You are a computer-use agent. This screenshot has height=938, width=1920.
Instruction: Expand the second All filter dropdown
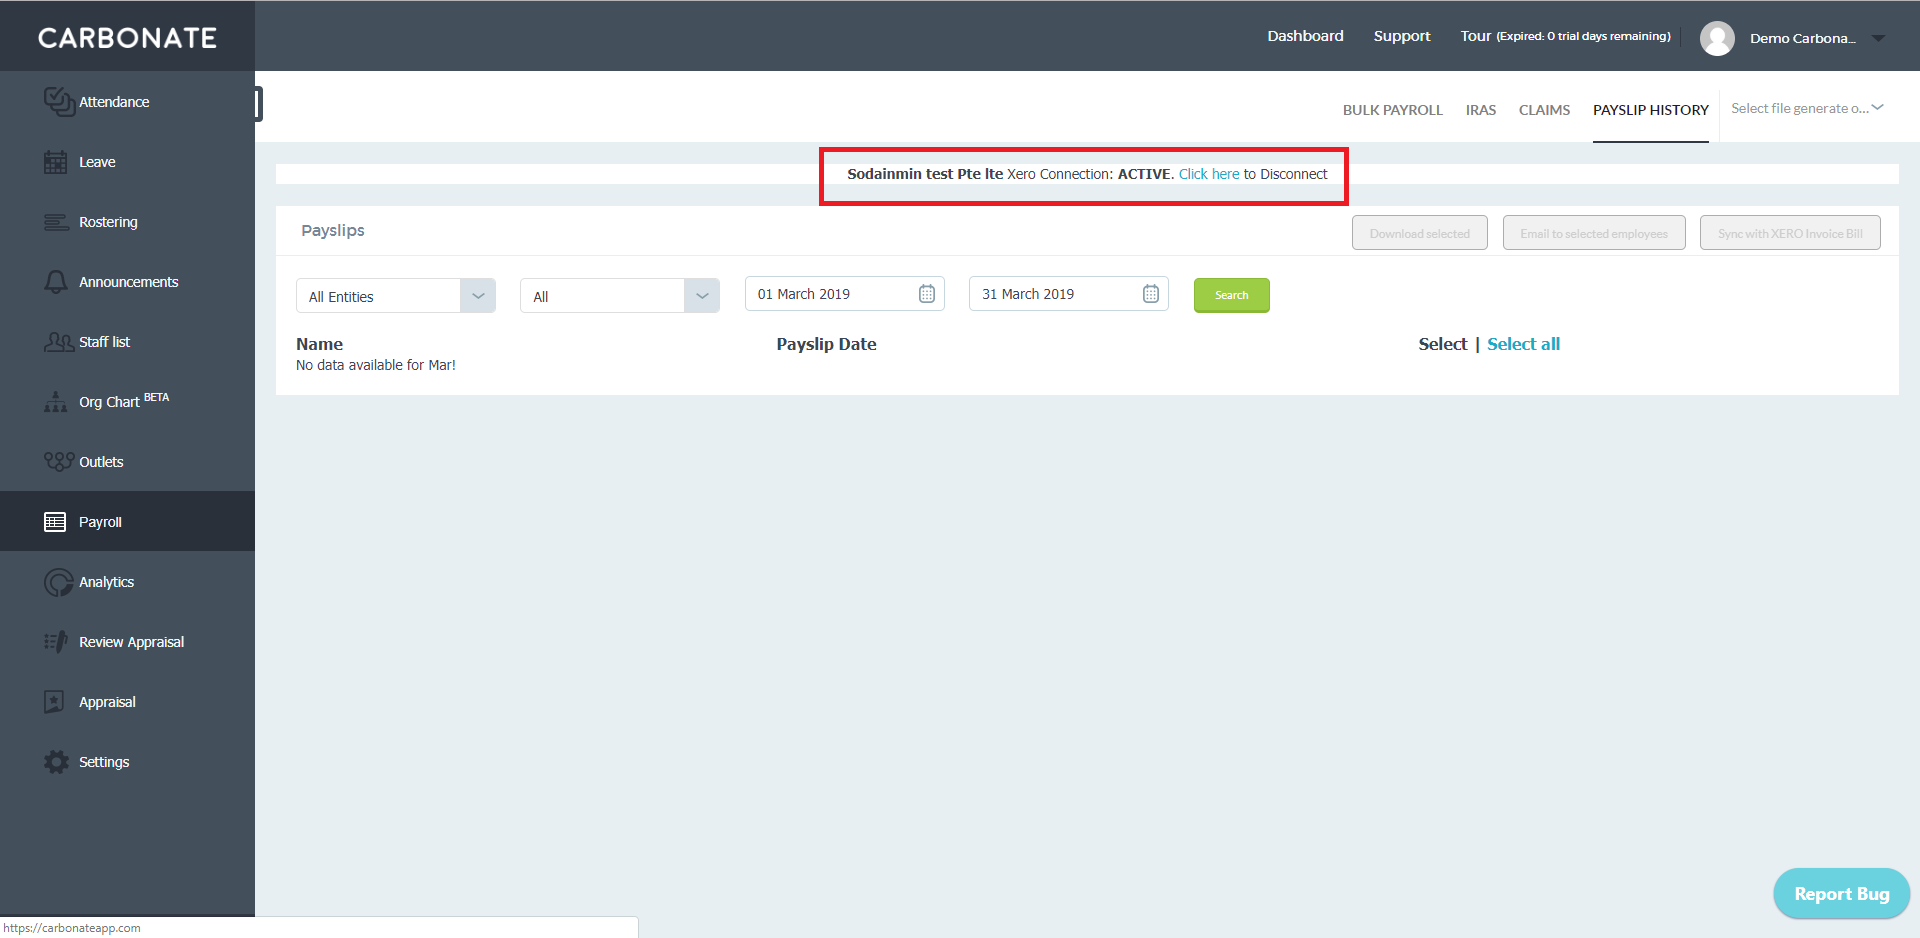coord(620,296)
